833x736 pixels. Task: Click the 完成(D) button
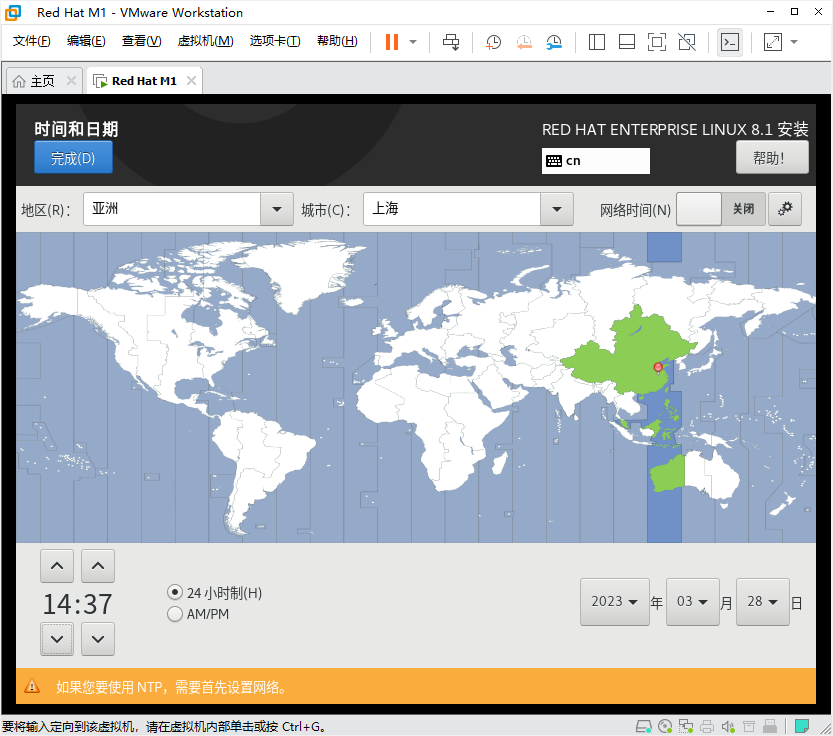coord(73,157)
